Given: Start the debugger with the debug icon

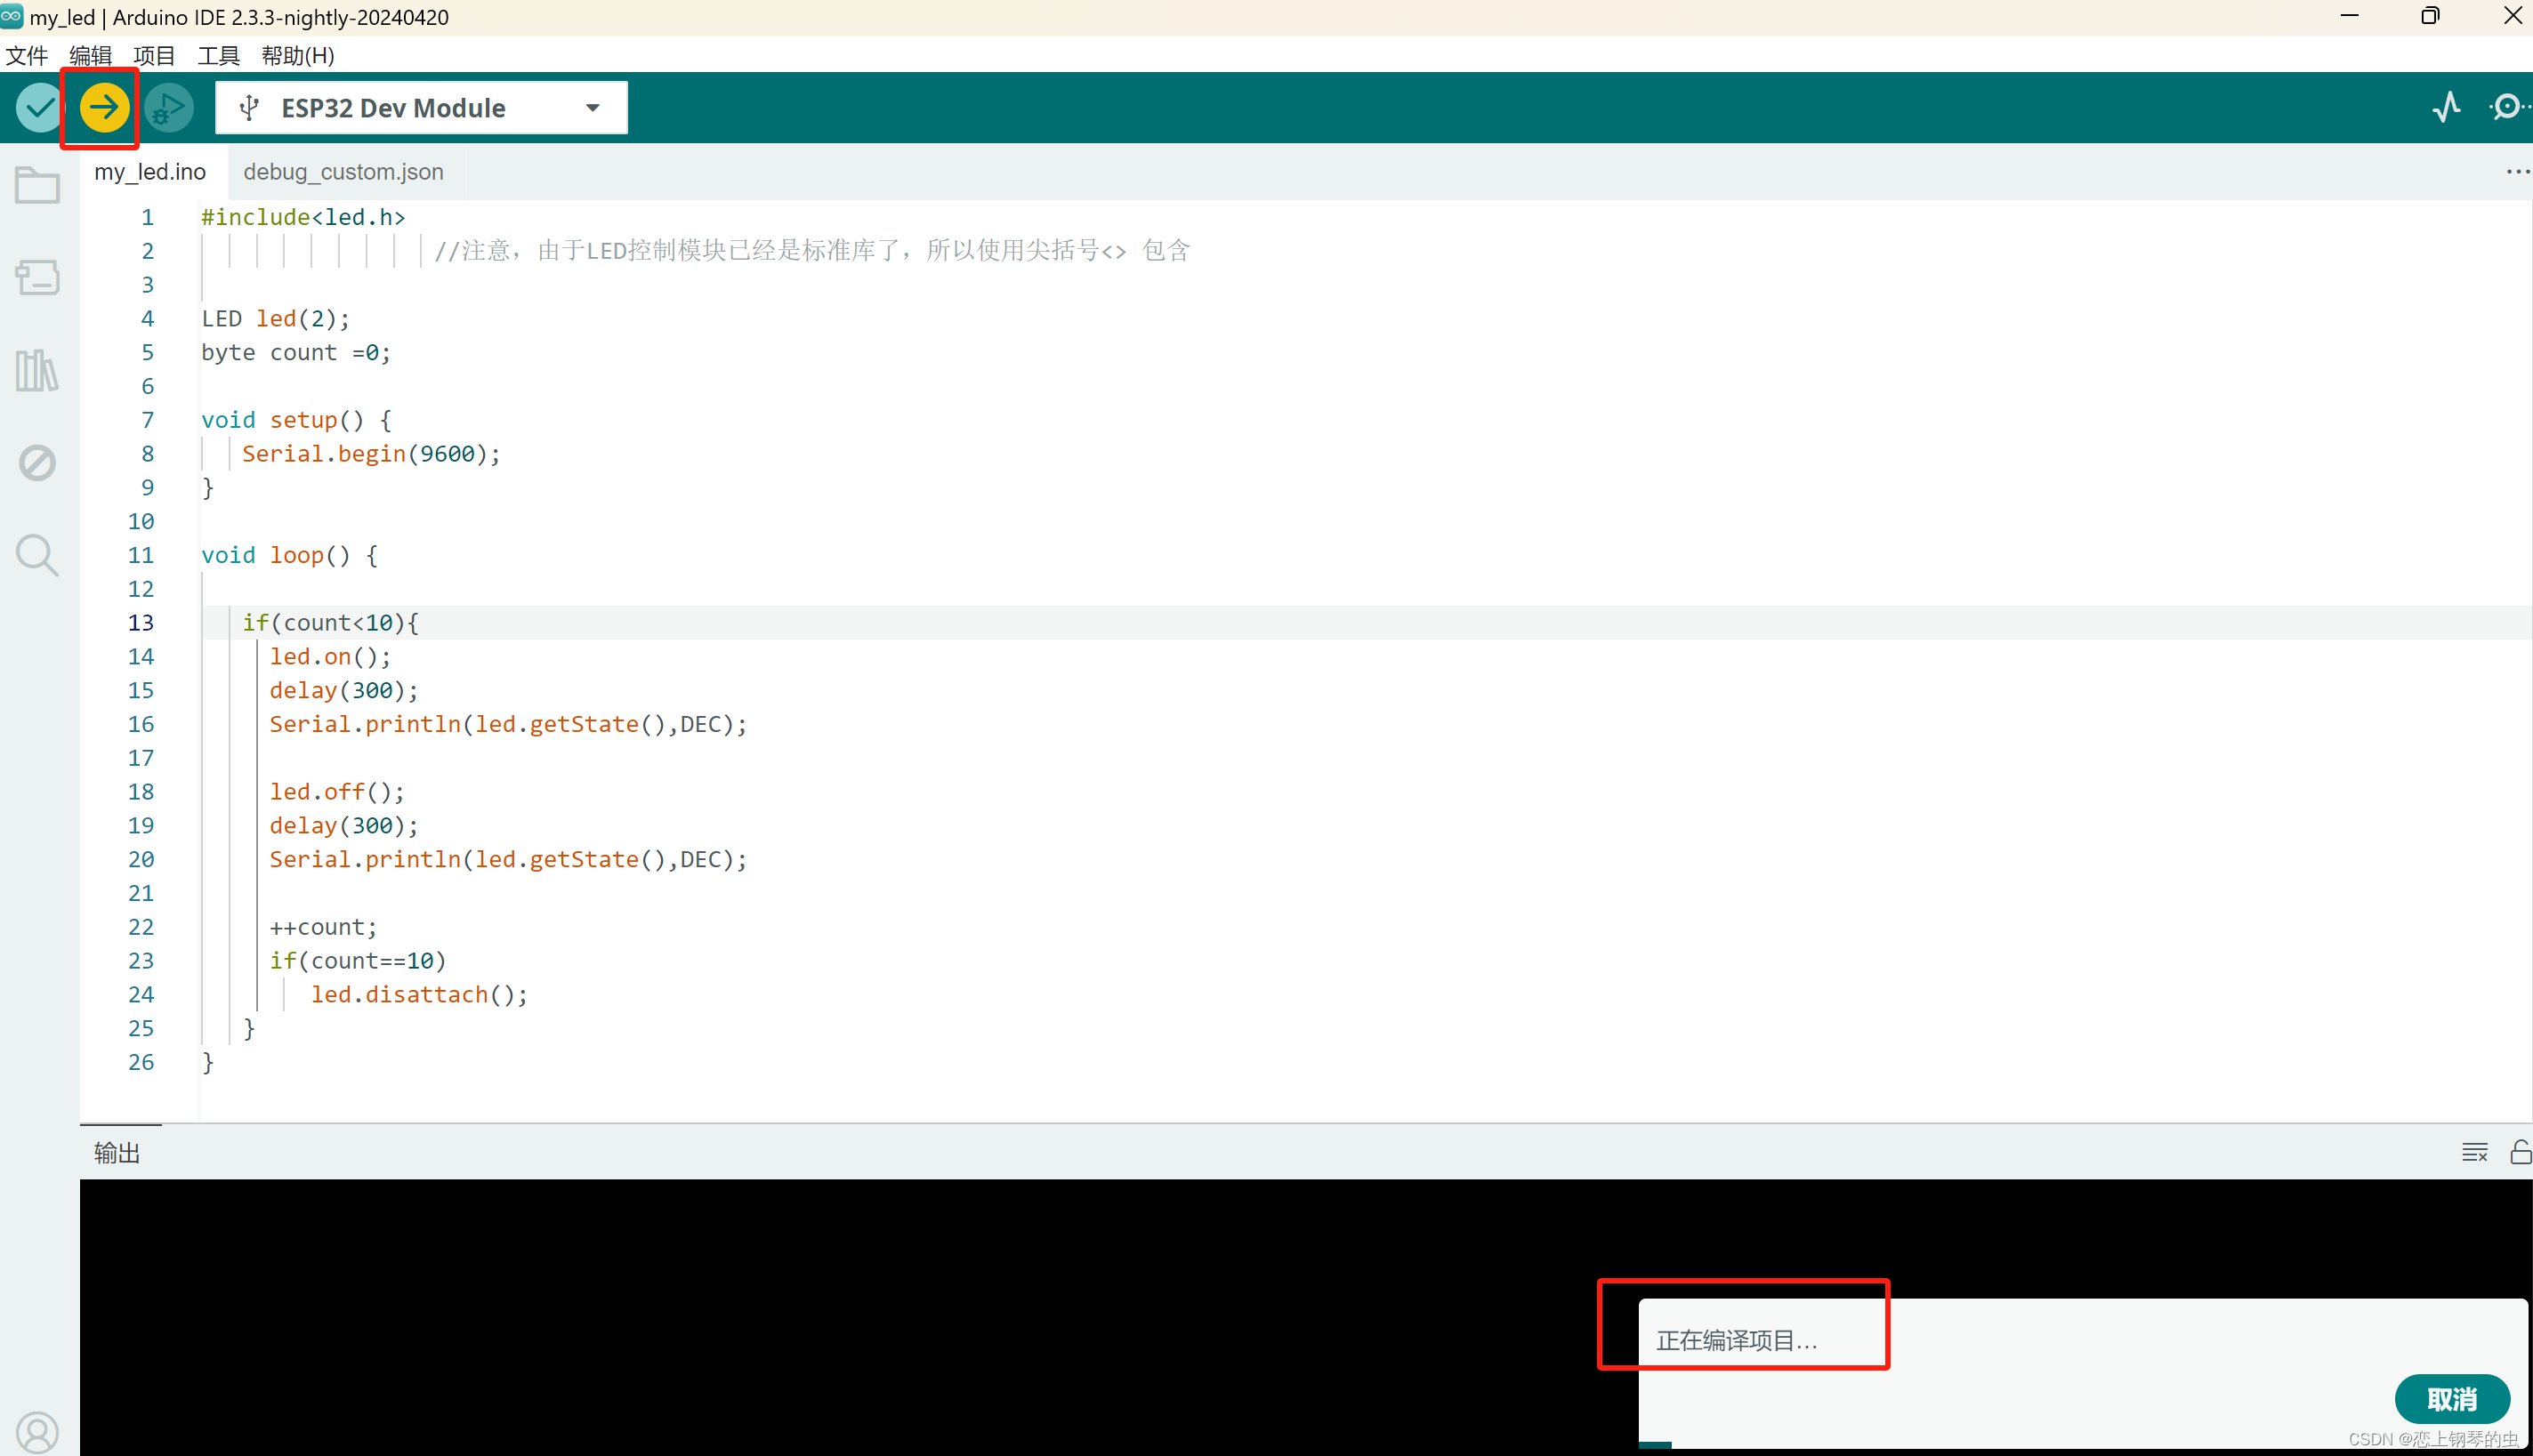Looking at the screenshot, I should tap(169, 107).
